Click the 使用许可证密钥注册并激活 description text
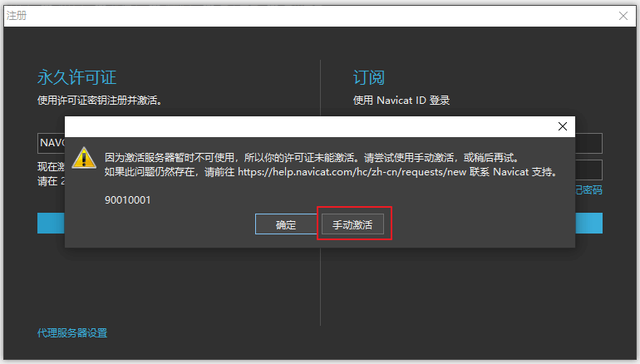 pyautogui.click(x=99, y=100)
